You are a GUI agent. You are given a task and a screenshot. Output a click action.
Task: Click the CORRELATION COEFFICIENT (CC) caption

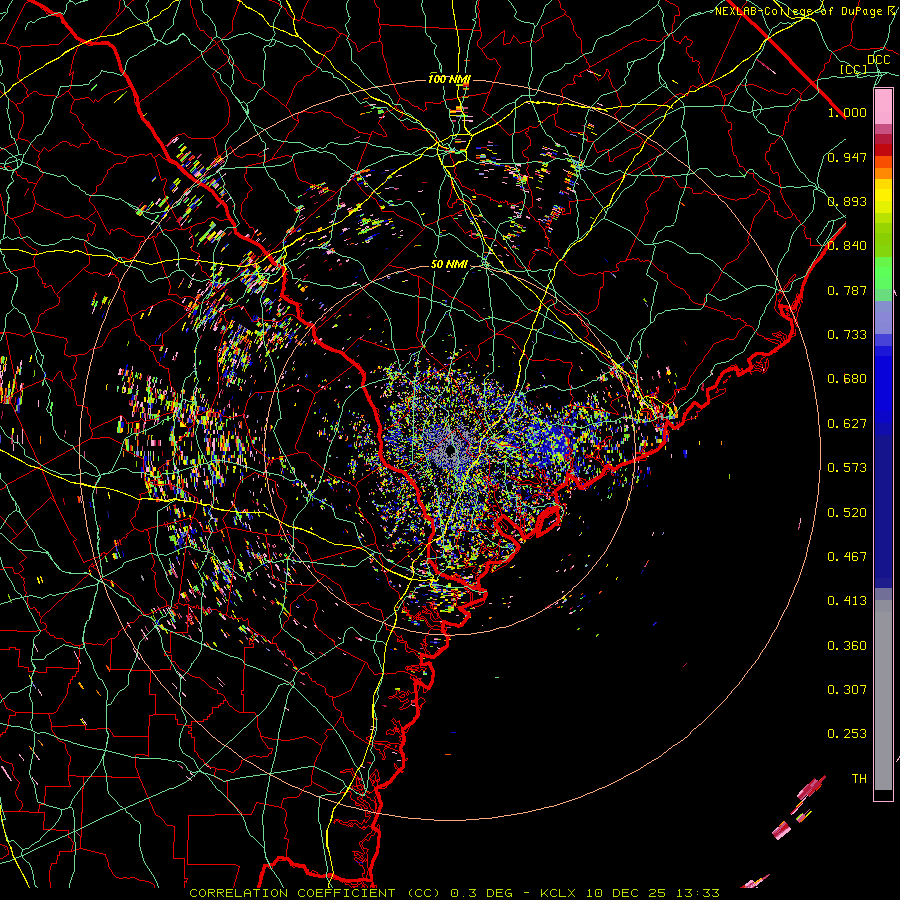pyautogui.click(x=315, y=893)
